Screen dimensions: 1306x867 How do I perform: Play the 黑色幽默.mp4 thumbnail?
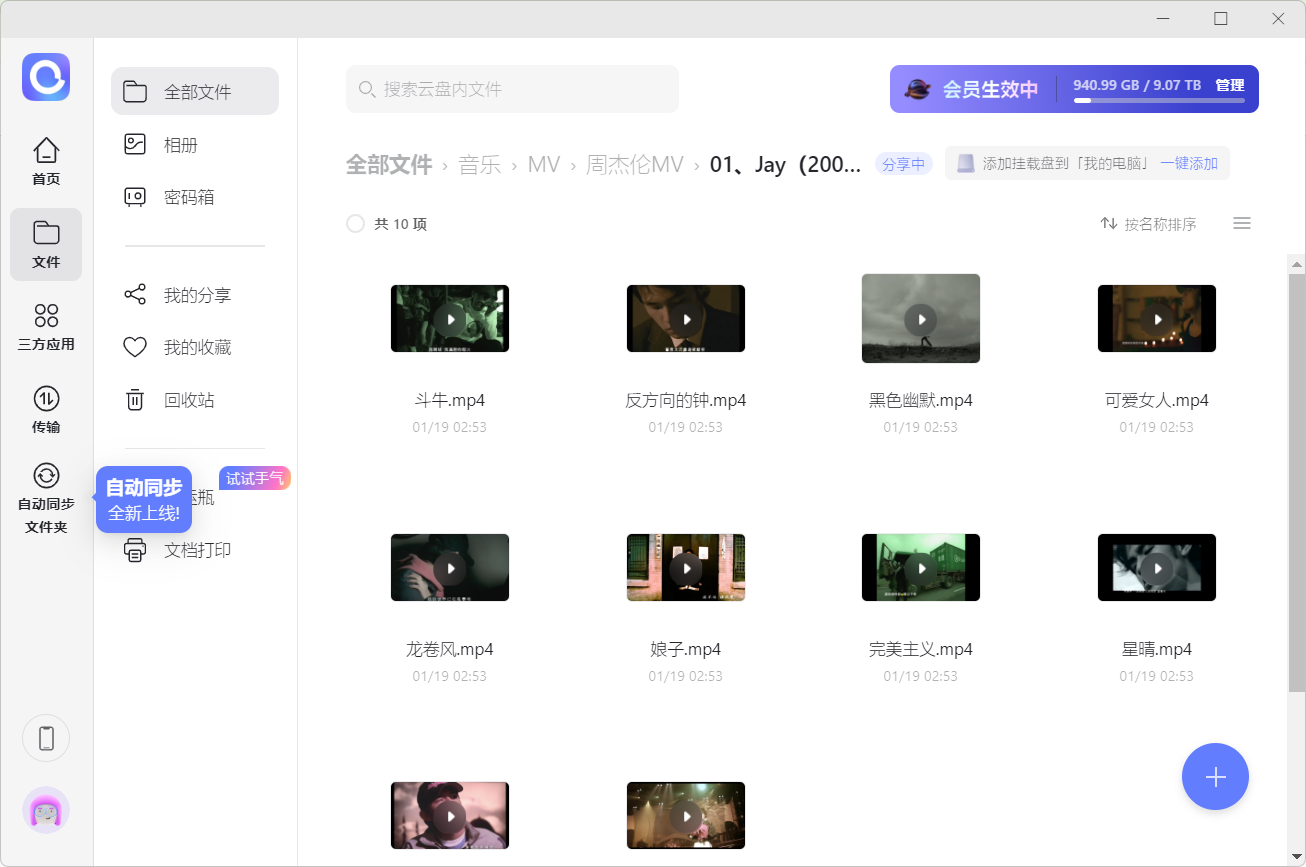(x=921, y=318)
